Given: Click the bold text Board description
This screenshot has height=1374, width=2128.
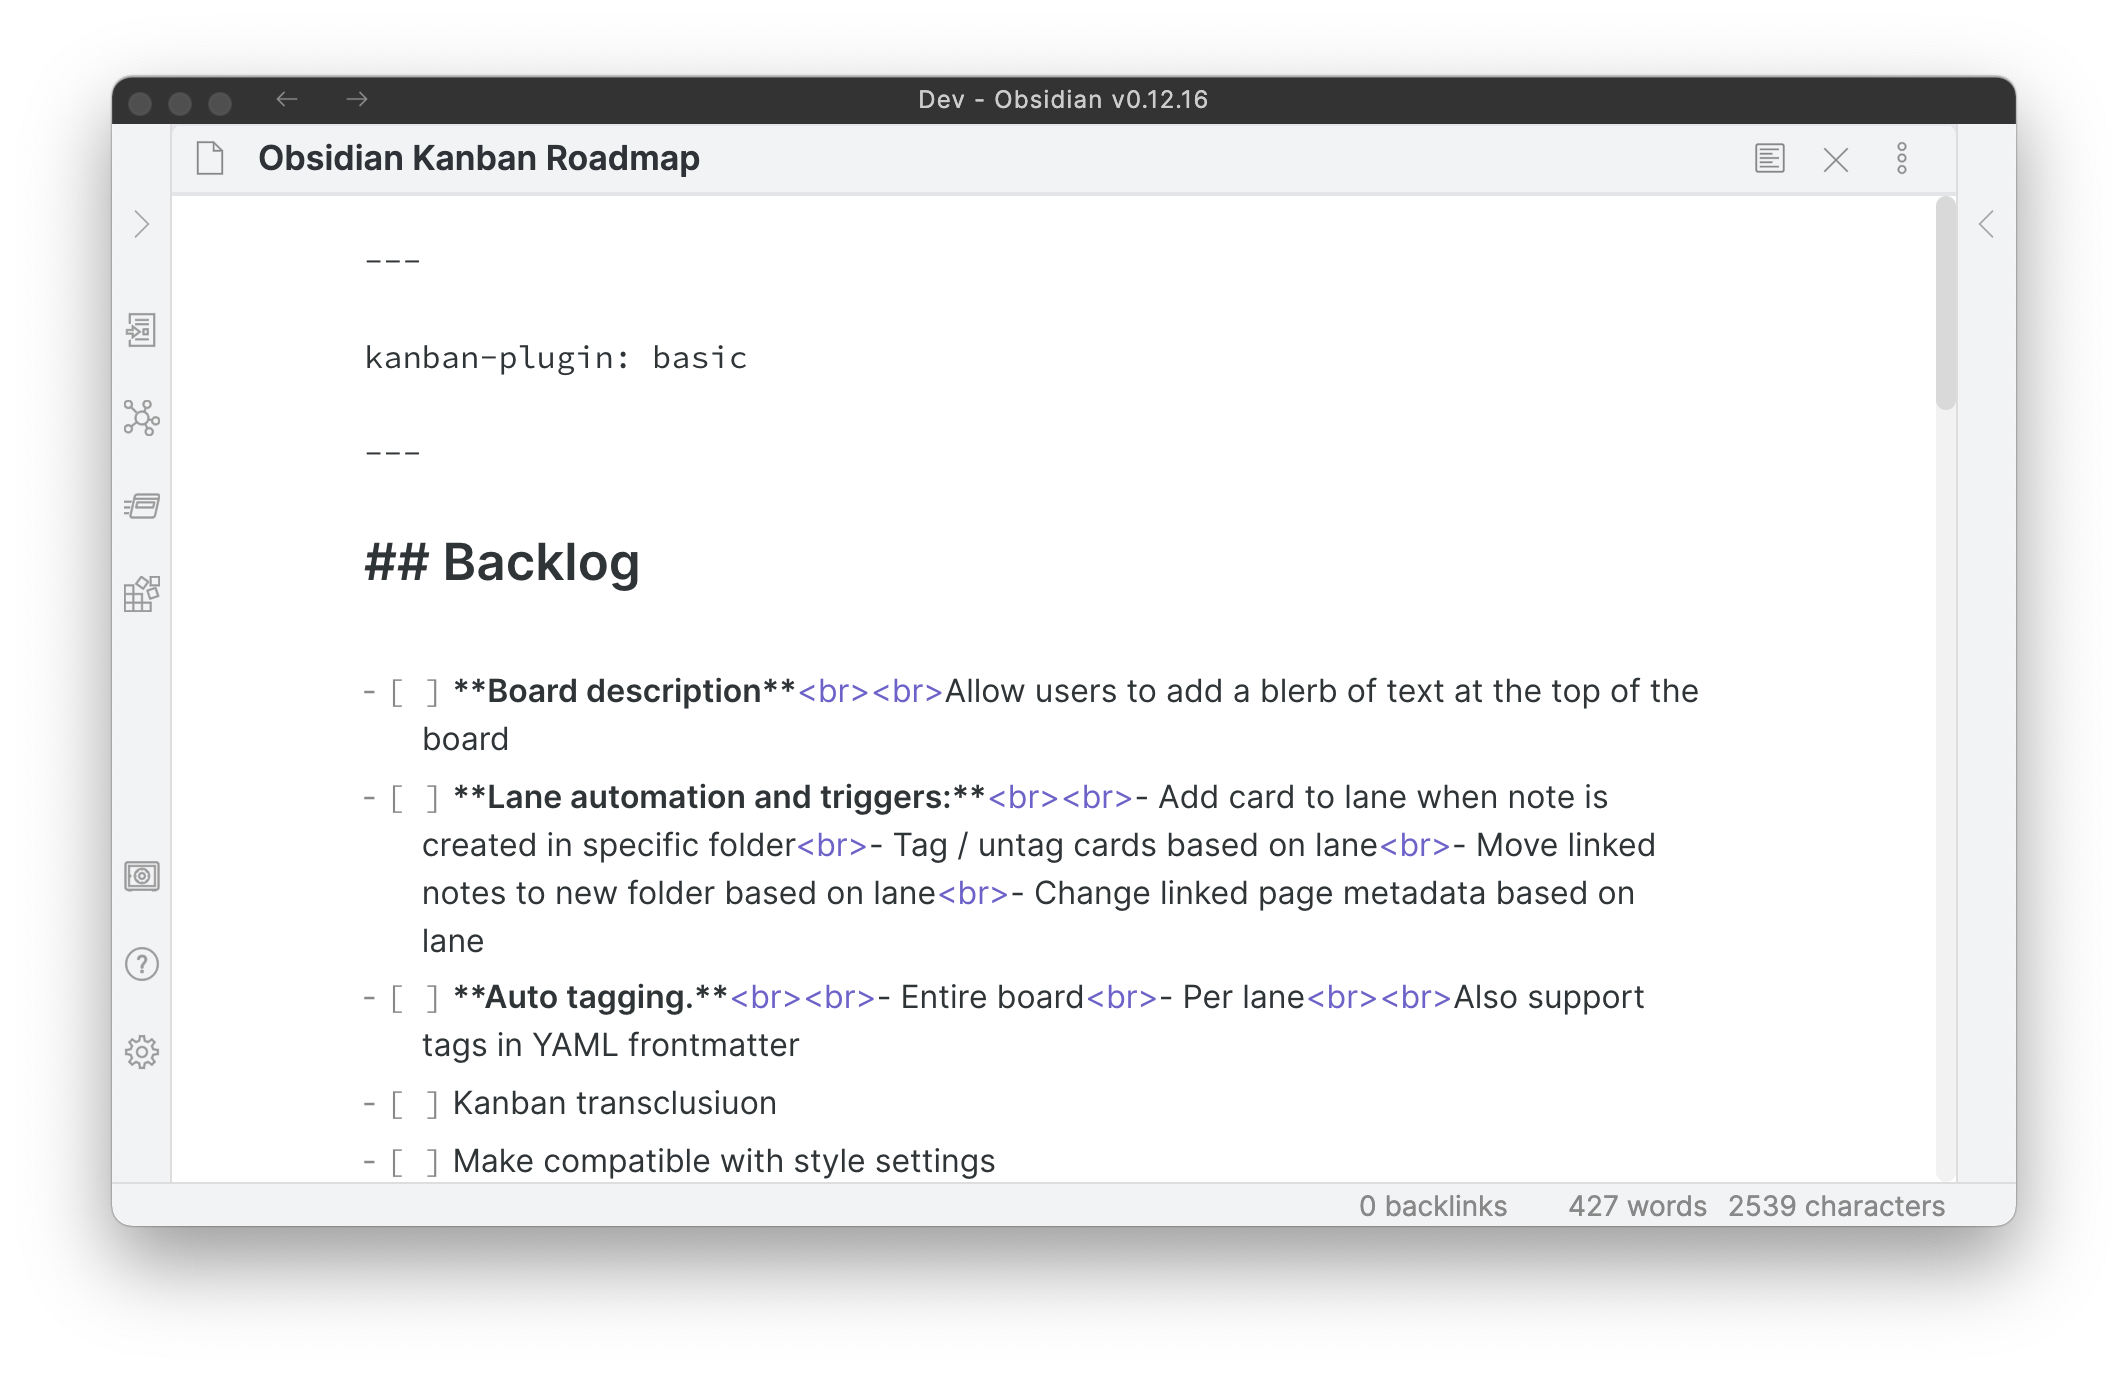Looking at the screenshot, I should click(x=624, y=691).
